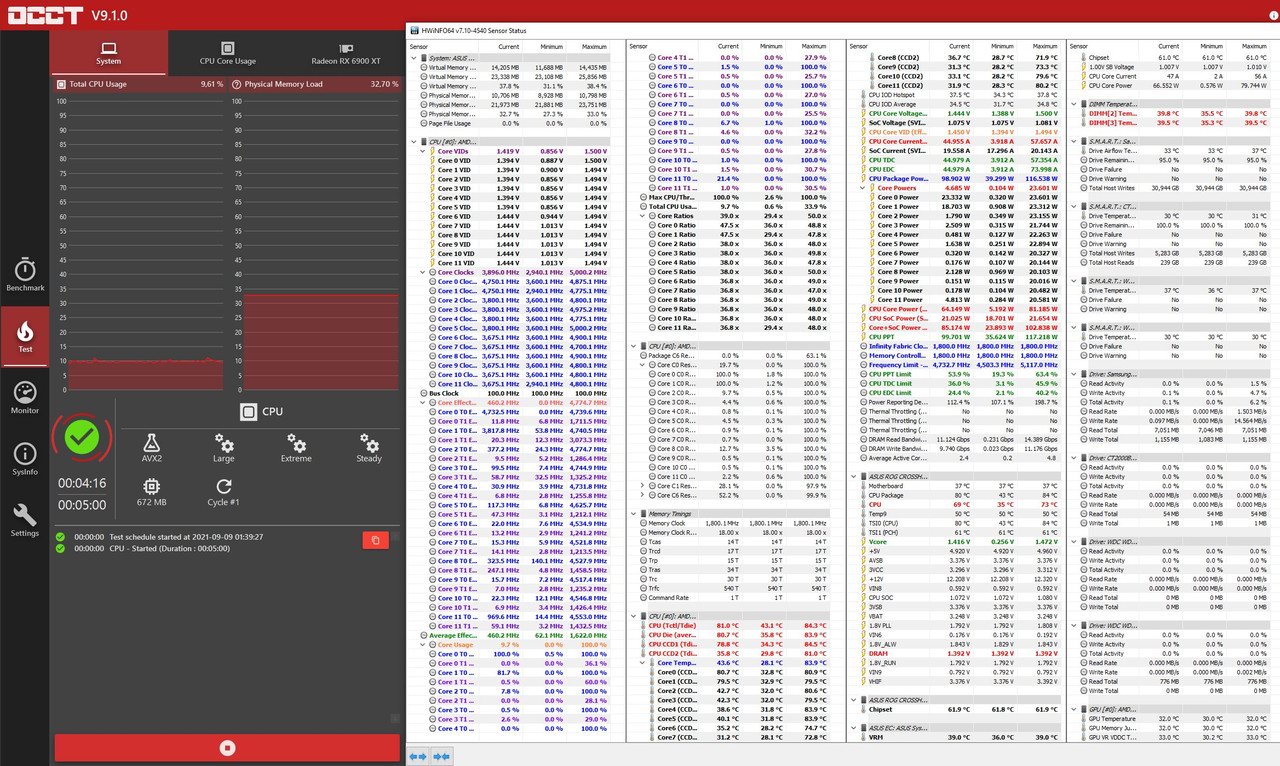
Task: Click the Physical Memory Load help icon
Action: [236, 84]
